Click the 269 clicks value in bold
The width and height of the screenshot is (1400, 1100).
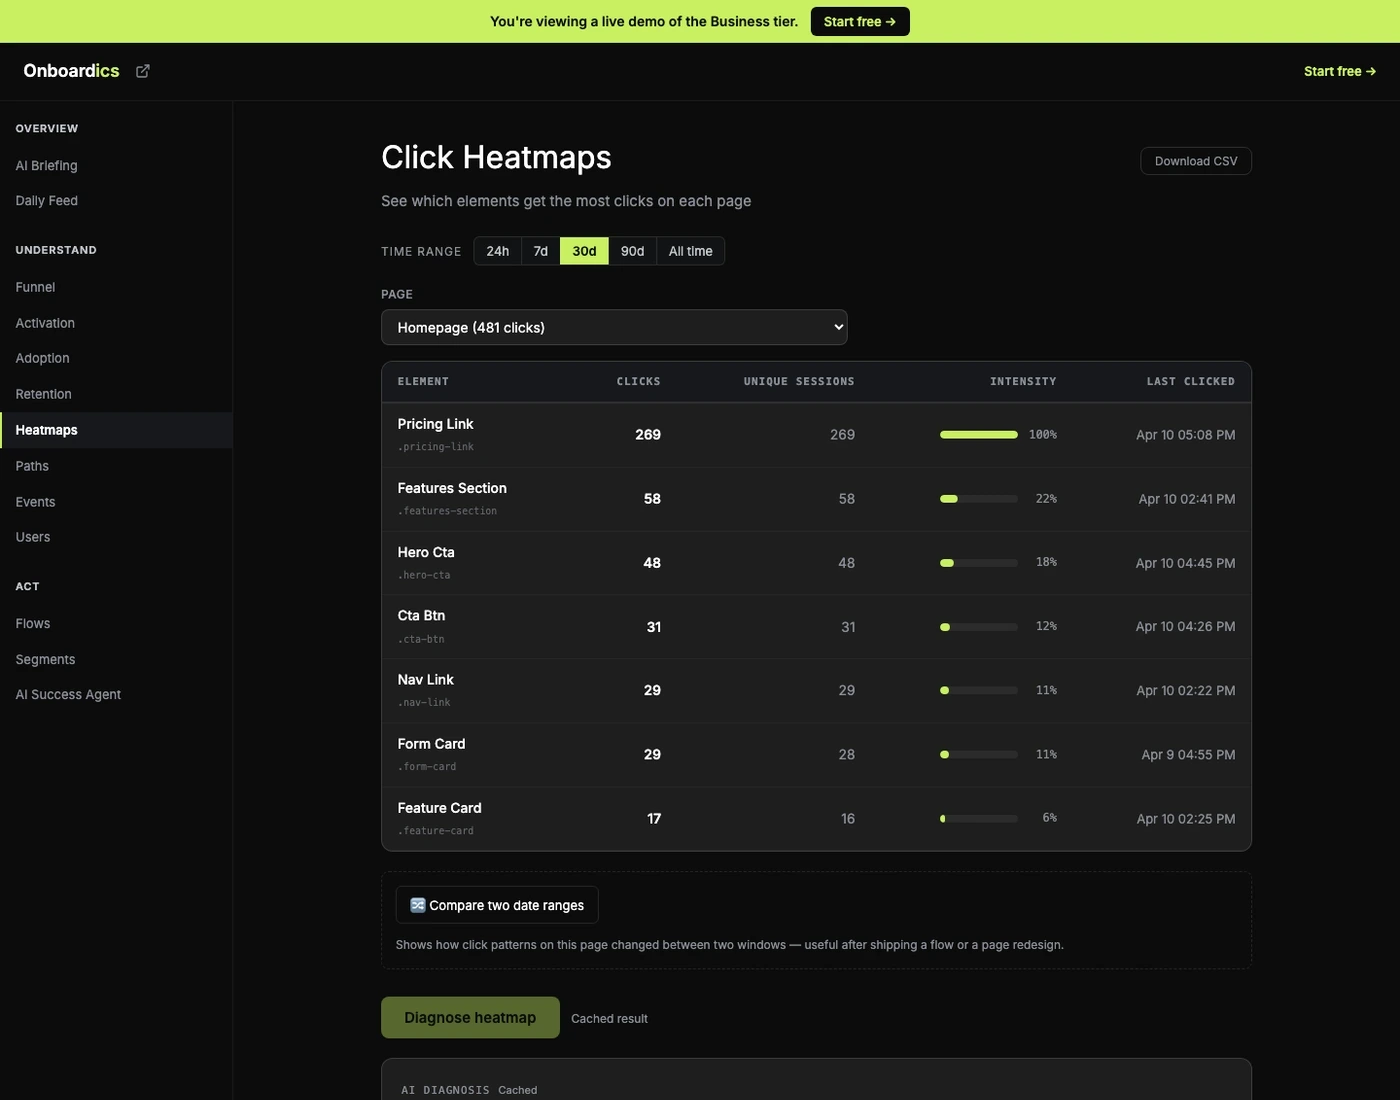point(648,435)
